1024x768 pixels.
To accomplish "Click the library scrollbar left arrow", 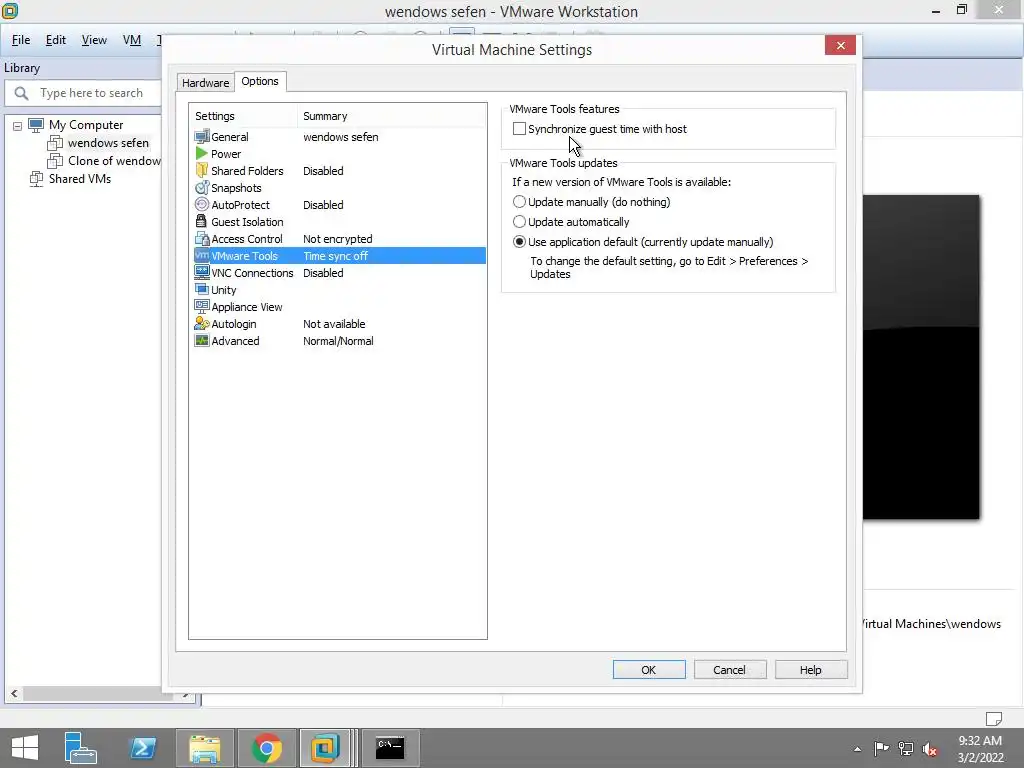I will pos(14,694).
